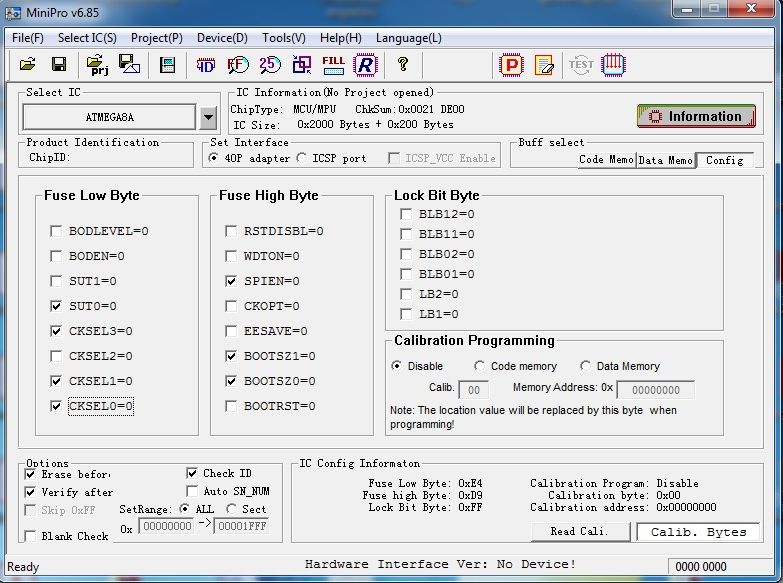Open the Help(H) menu

point(341,38)
